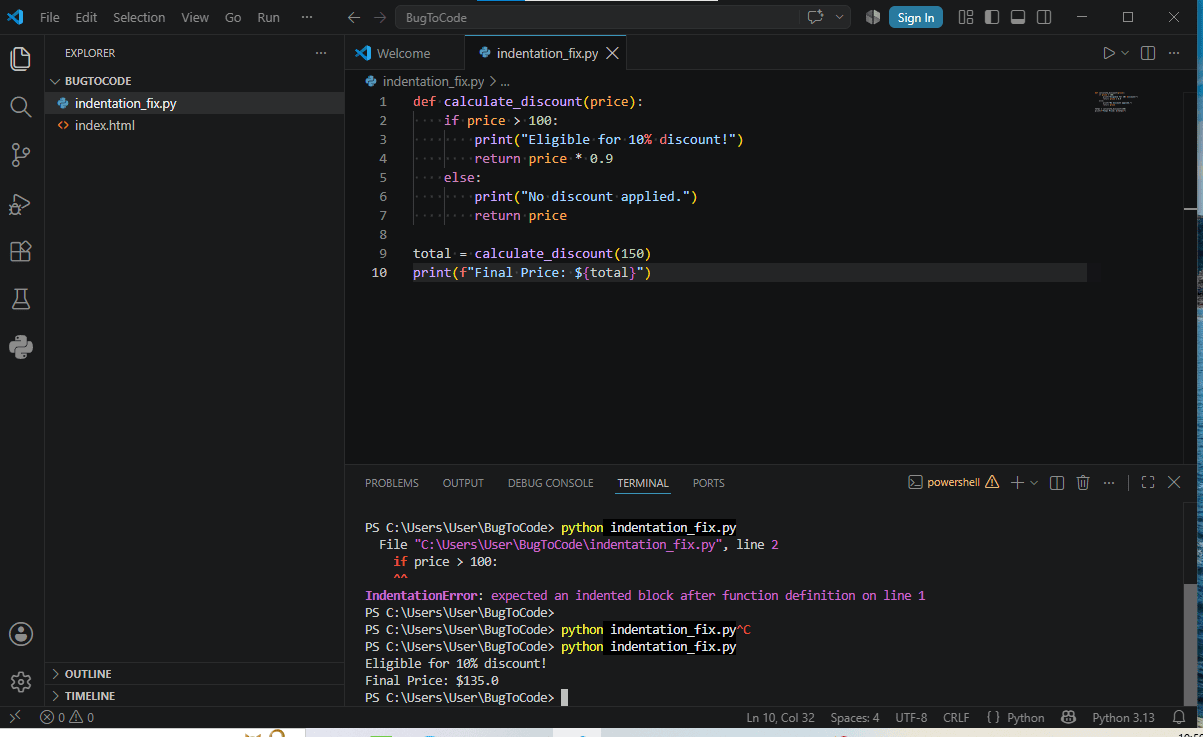Open Explorer More Actions ellipsis
This screenshot has height=737, width=1203.
pos(321,53)
